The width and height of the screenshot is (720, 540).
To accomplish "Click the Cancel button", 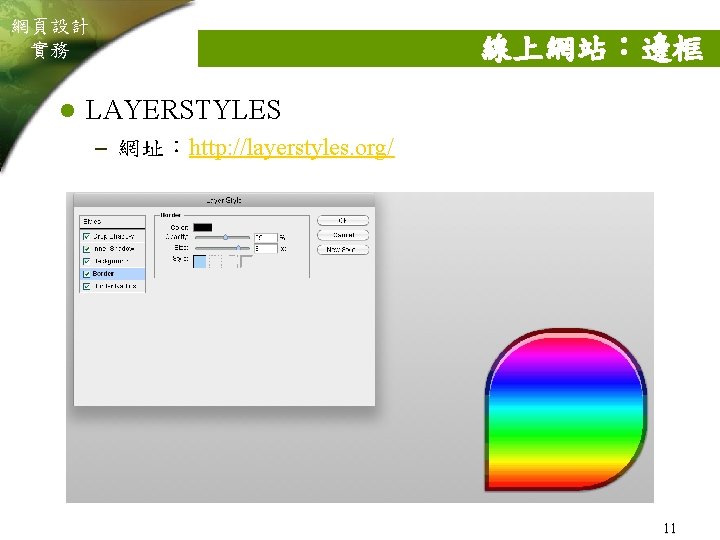I will point(343,235).
